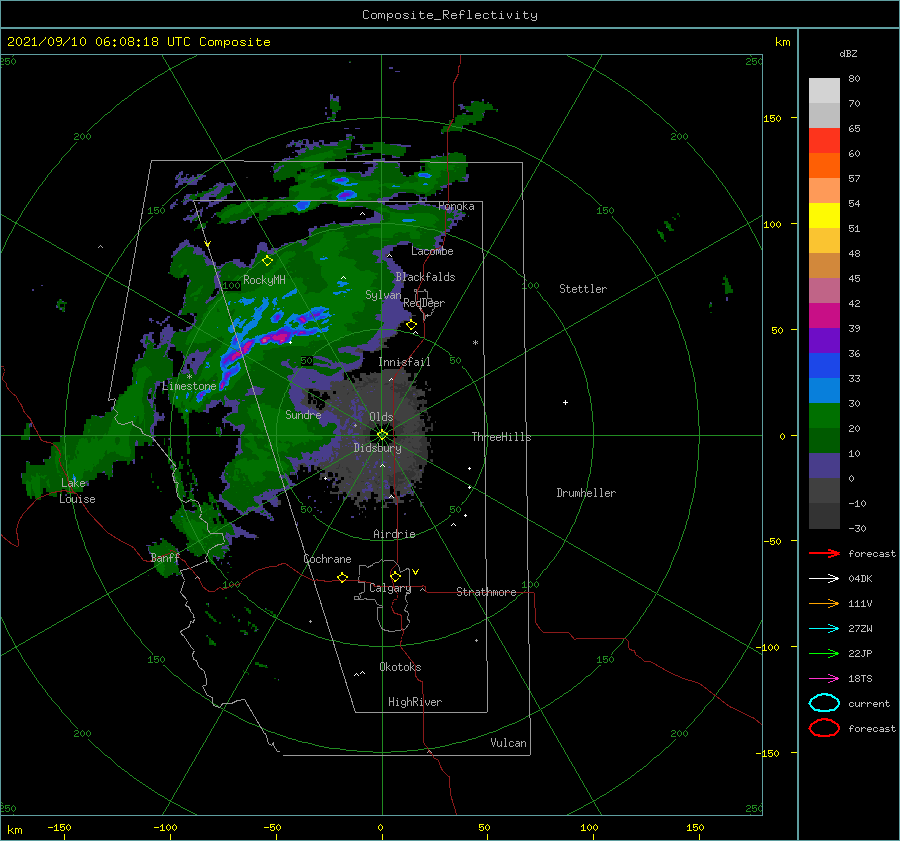The image size is (900, 841).
Task: Click the Airdrie label
Action: [x=394, y=534]
